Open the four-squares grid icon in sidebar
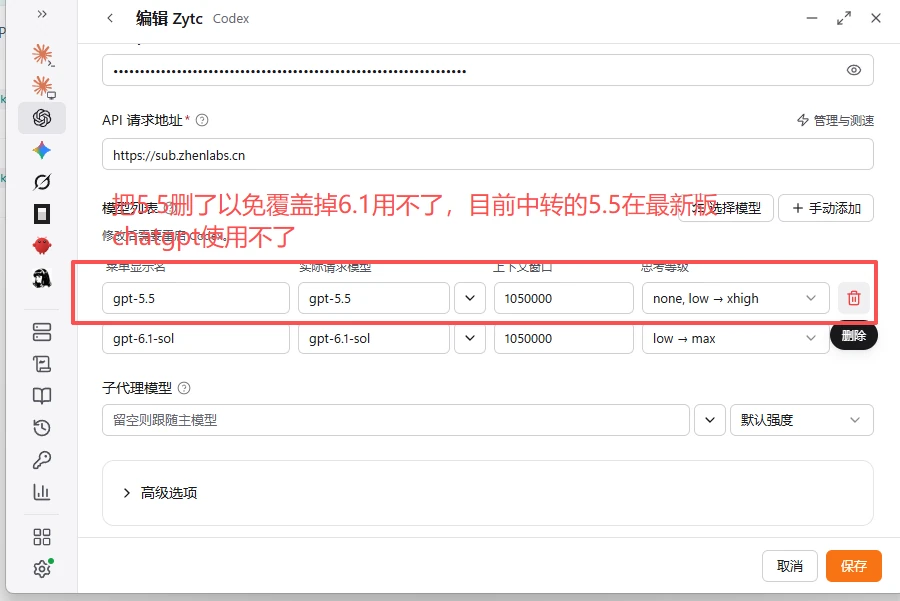900x601 pixels. pyautogui.click(x=42, y=537)
